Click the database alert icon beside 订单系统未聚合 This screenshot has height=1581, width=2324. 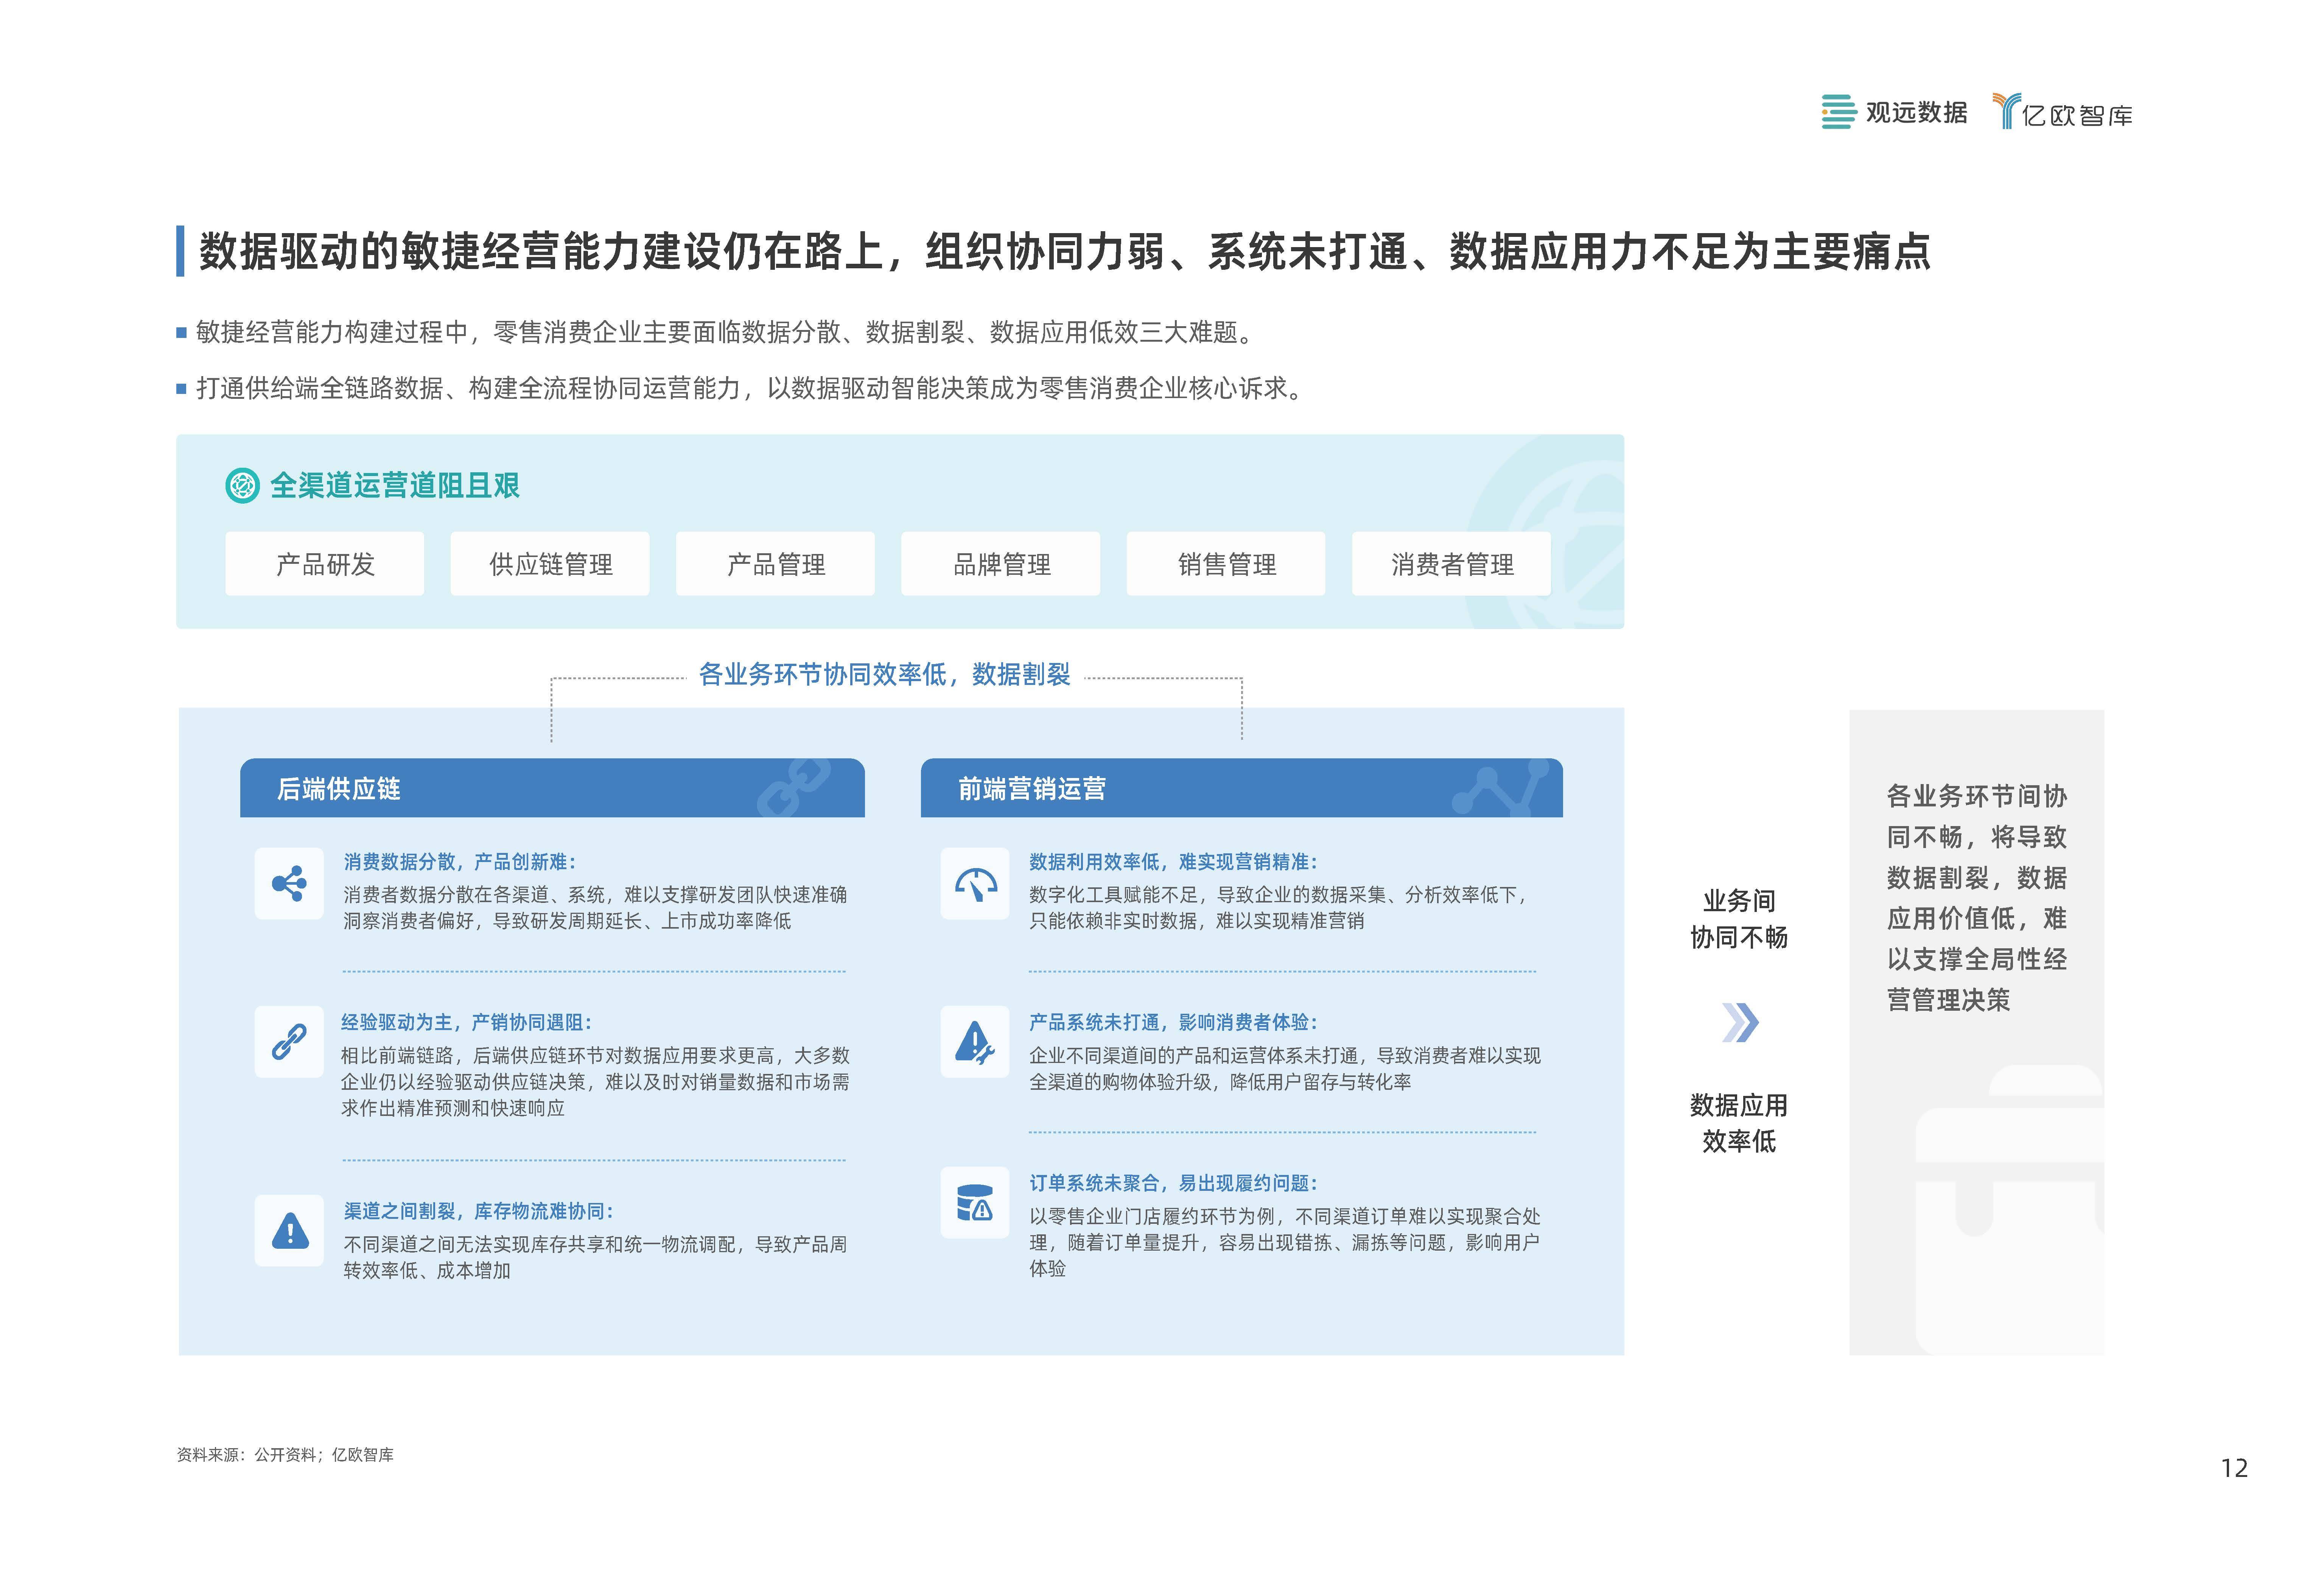975,1203
